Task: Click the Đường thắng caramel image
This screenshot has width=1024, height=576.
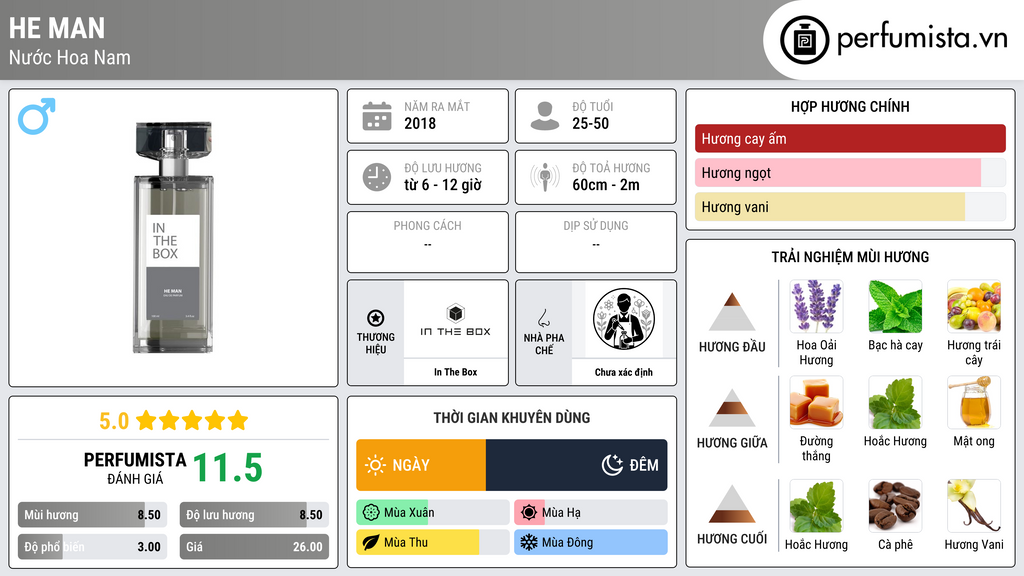Action: click(x=816, y=402)
